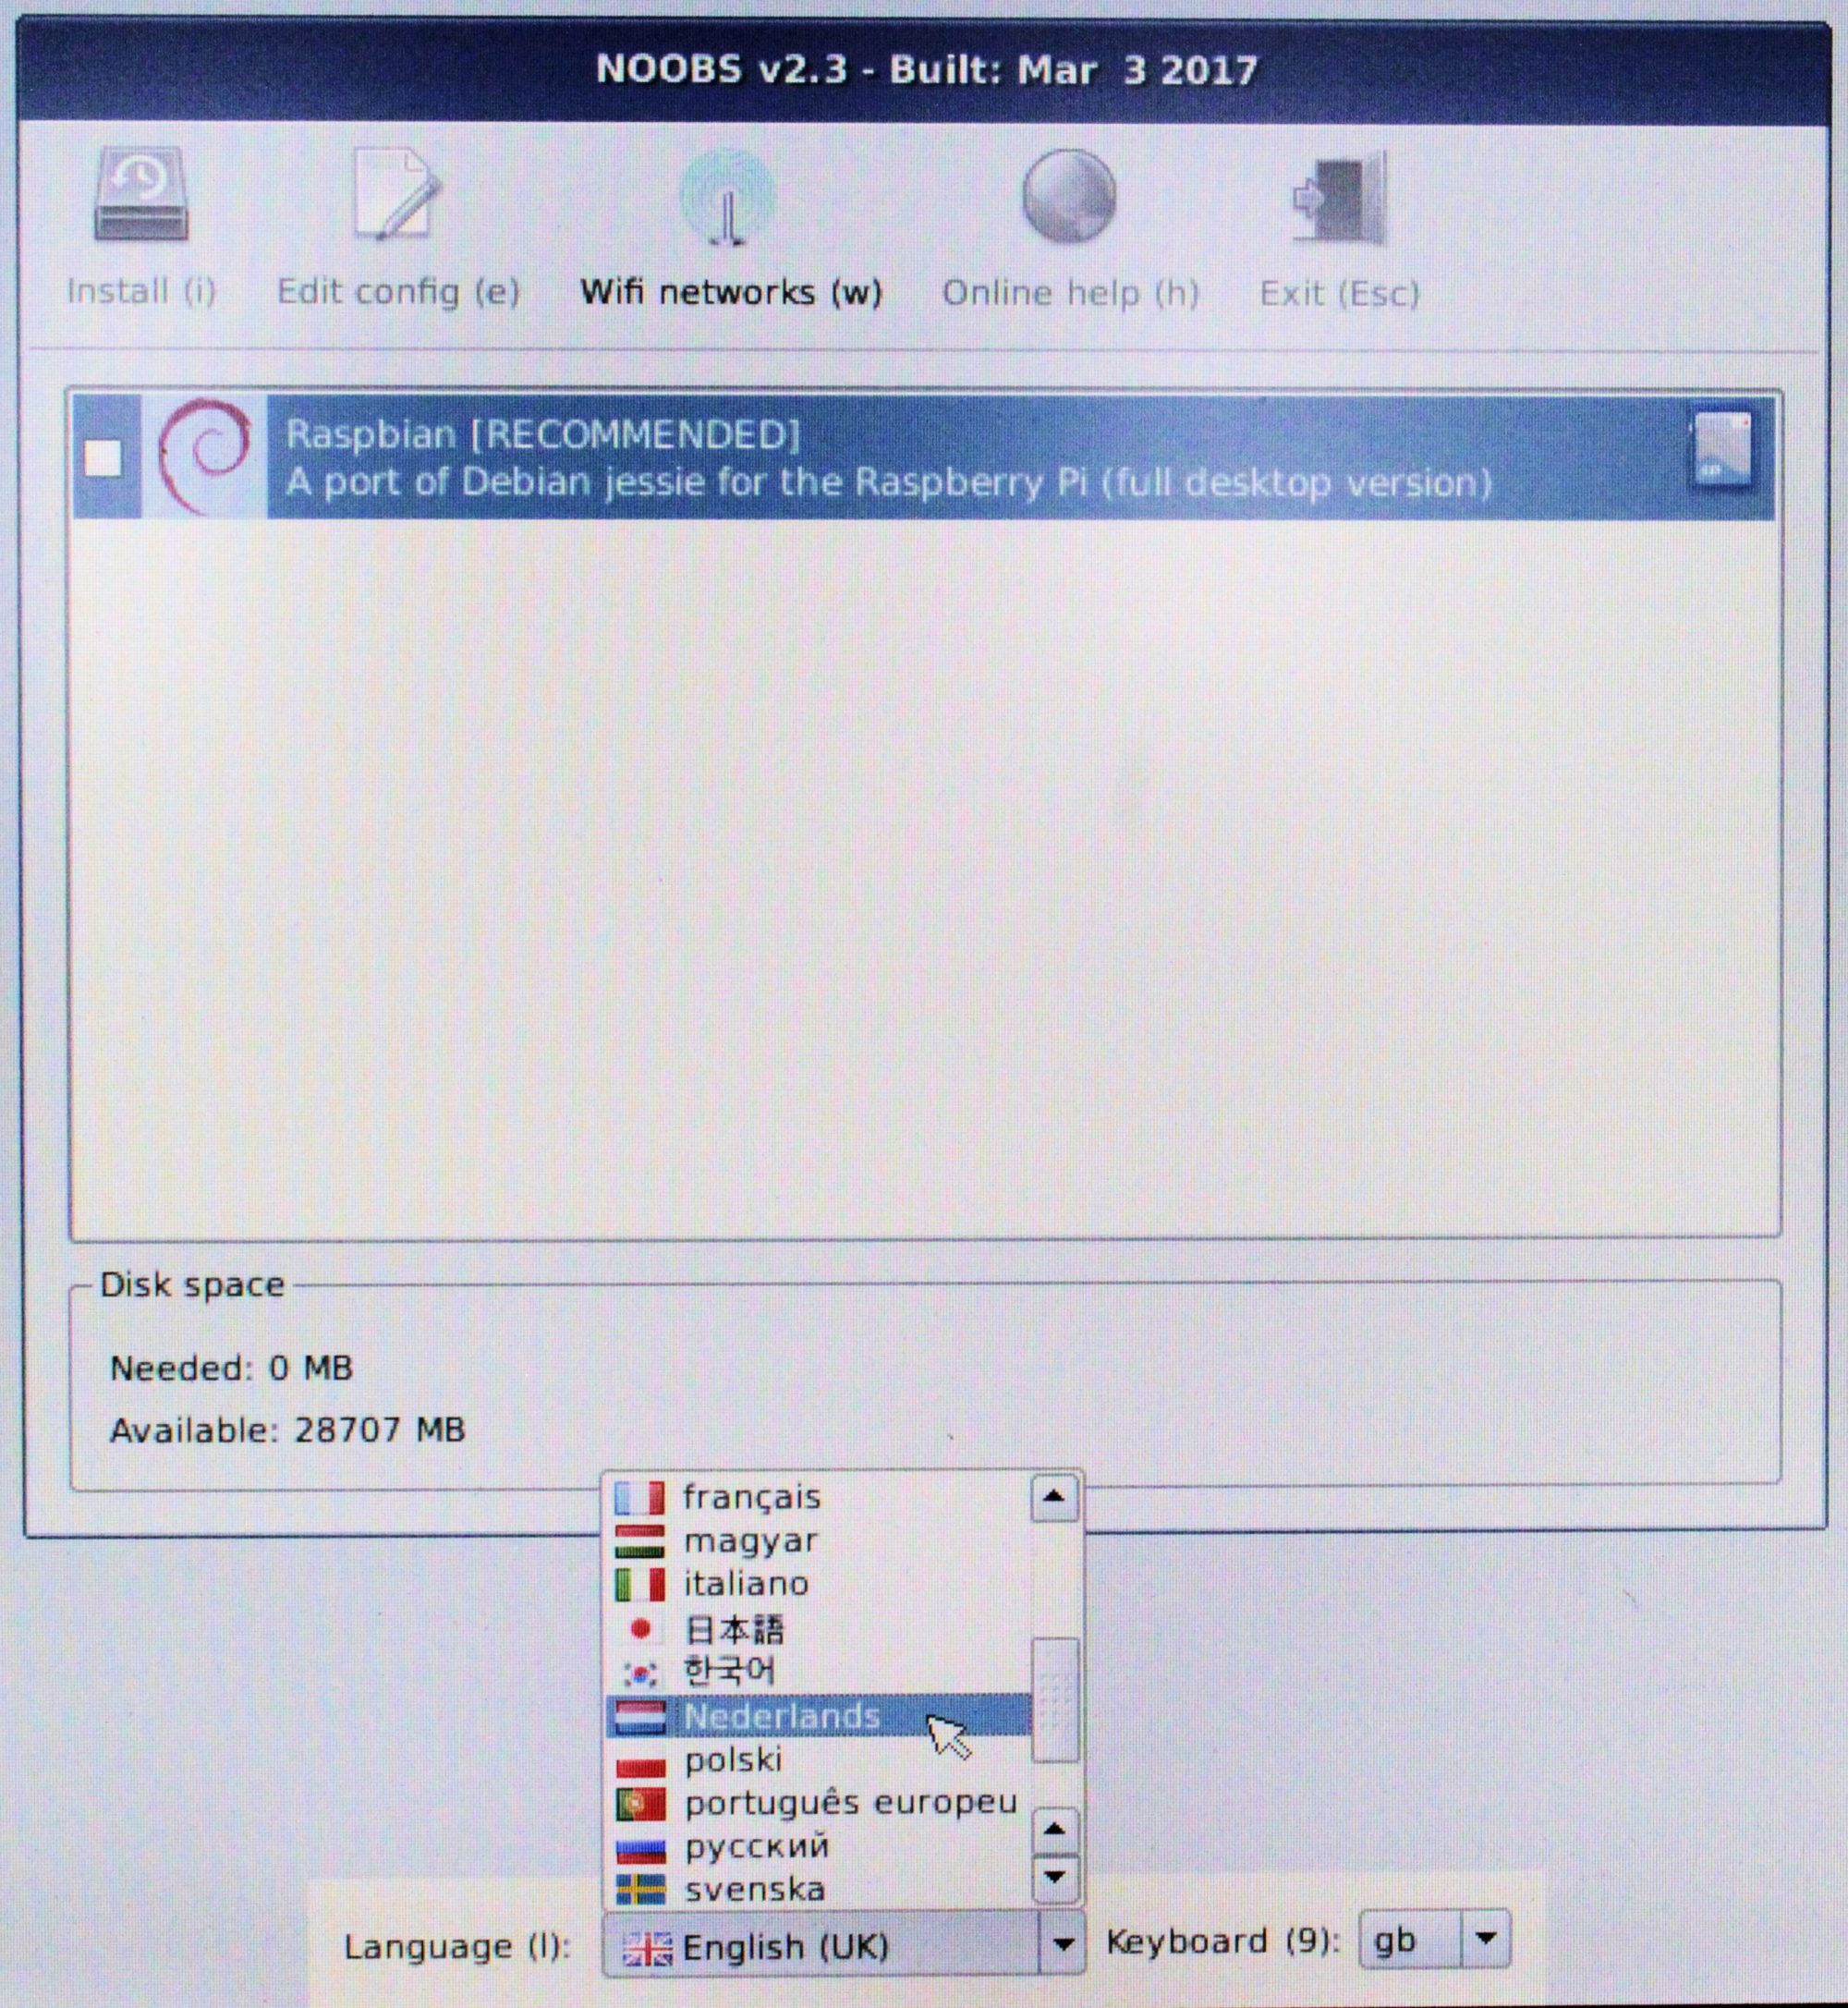Click the SD card icon in Raspbian row
Image resolution: width=1848 pixels, height=2008 pixels.
click(1722, 450)
